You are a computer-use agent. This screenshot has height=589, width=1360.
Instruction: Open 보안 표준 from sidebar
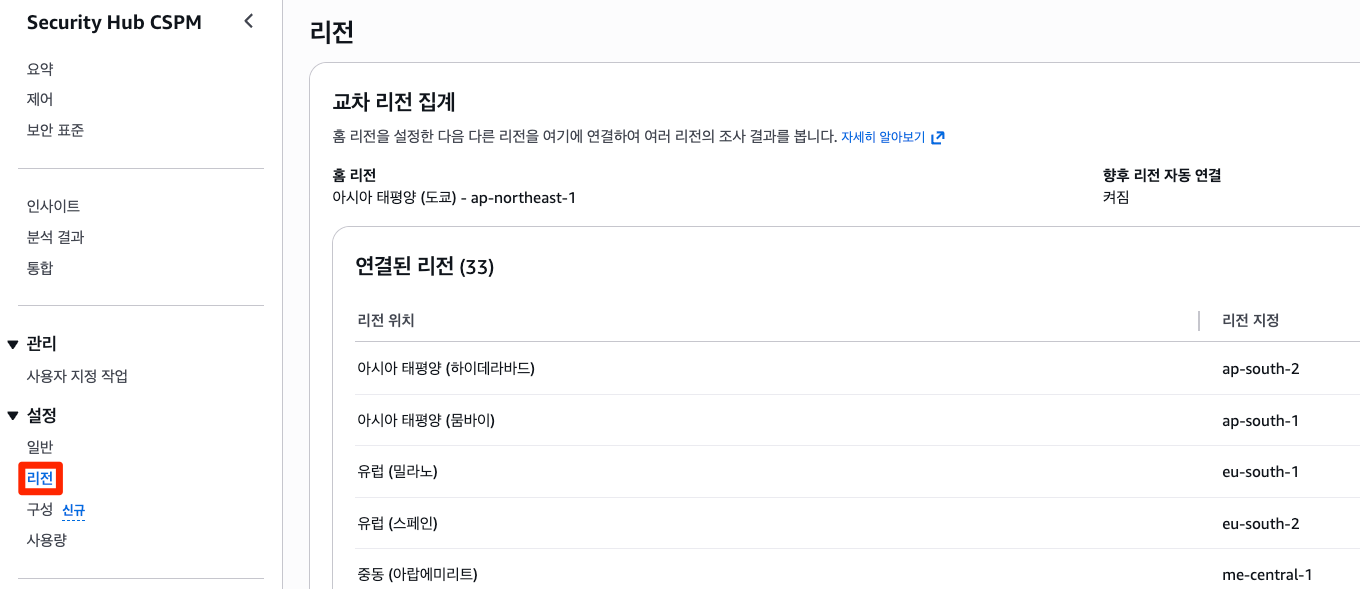pos(55,130)
